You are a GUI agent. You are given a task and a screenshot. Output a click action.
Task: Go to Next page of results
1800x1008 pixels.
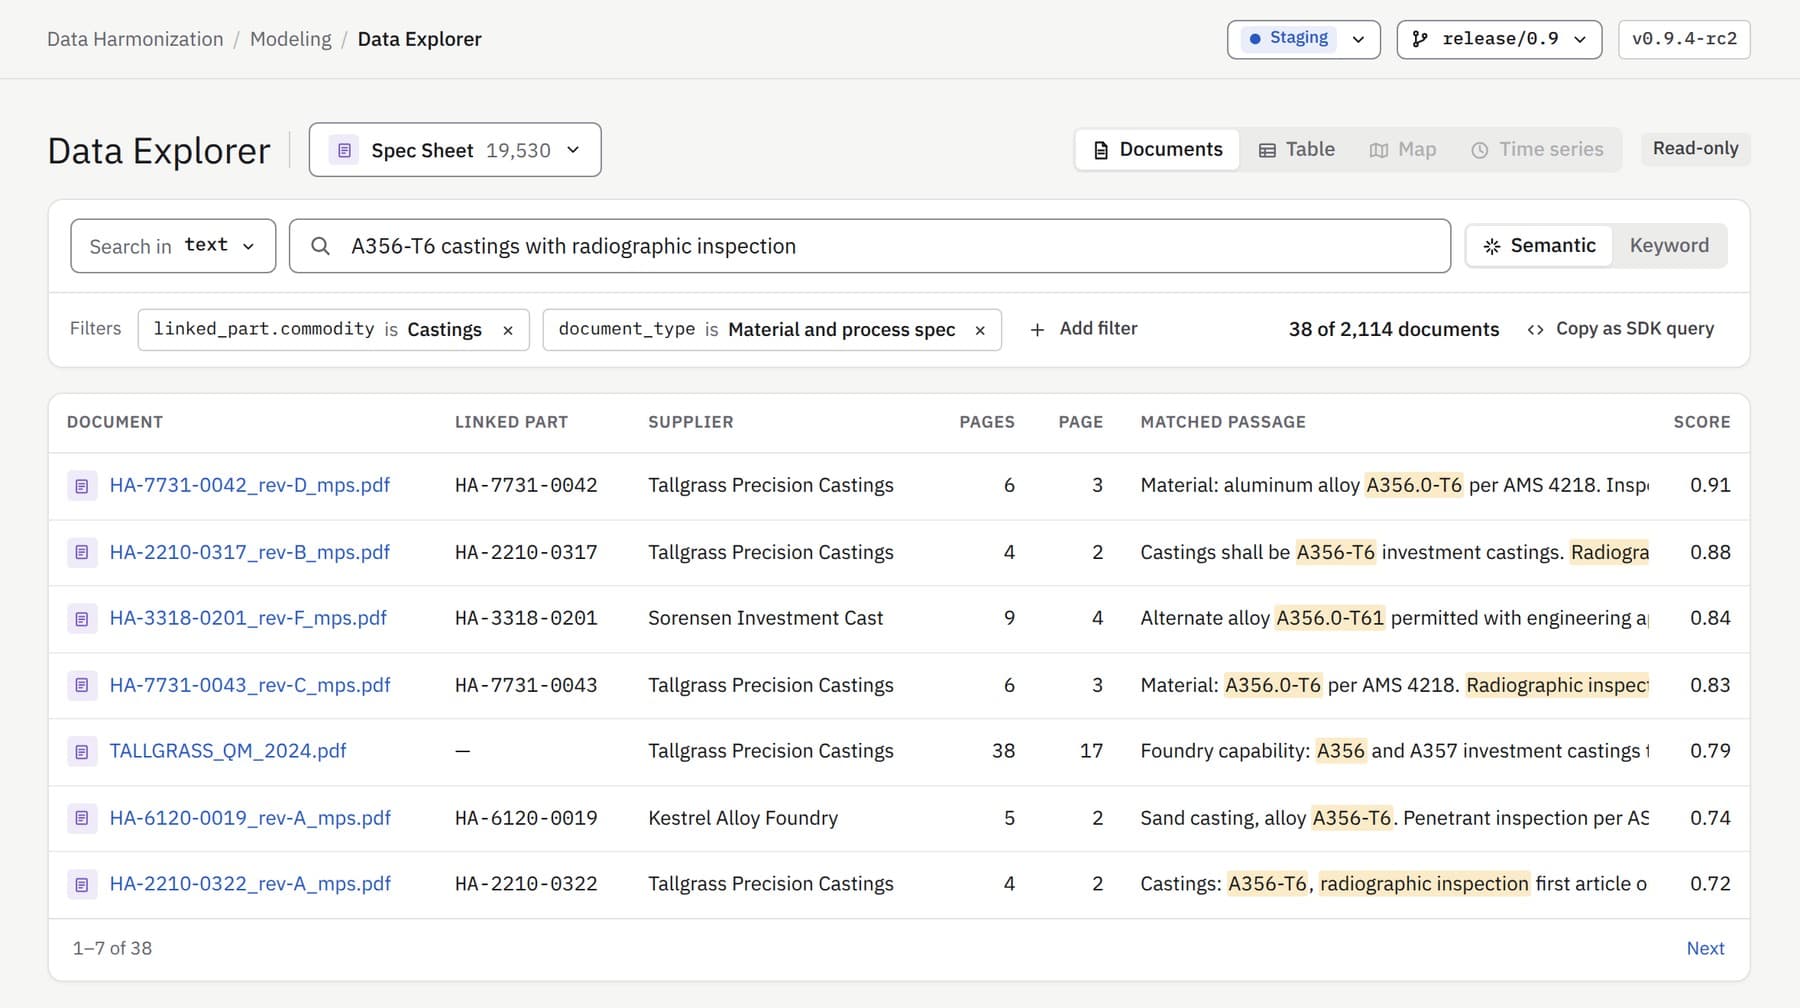tap(1705, 949)
